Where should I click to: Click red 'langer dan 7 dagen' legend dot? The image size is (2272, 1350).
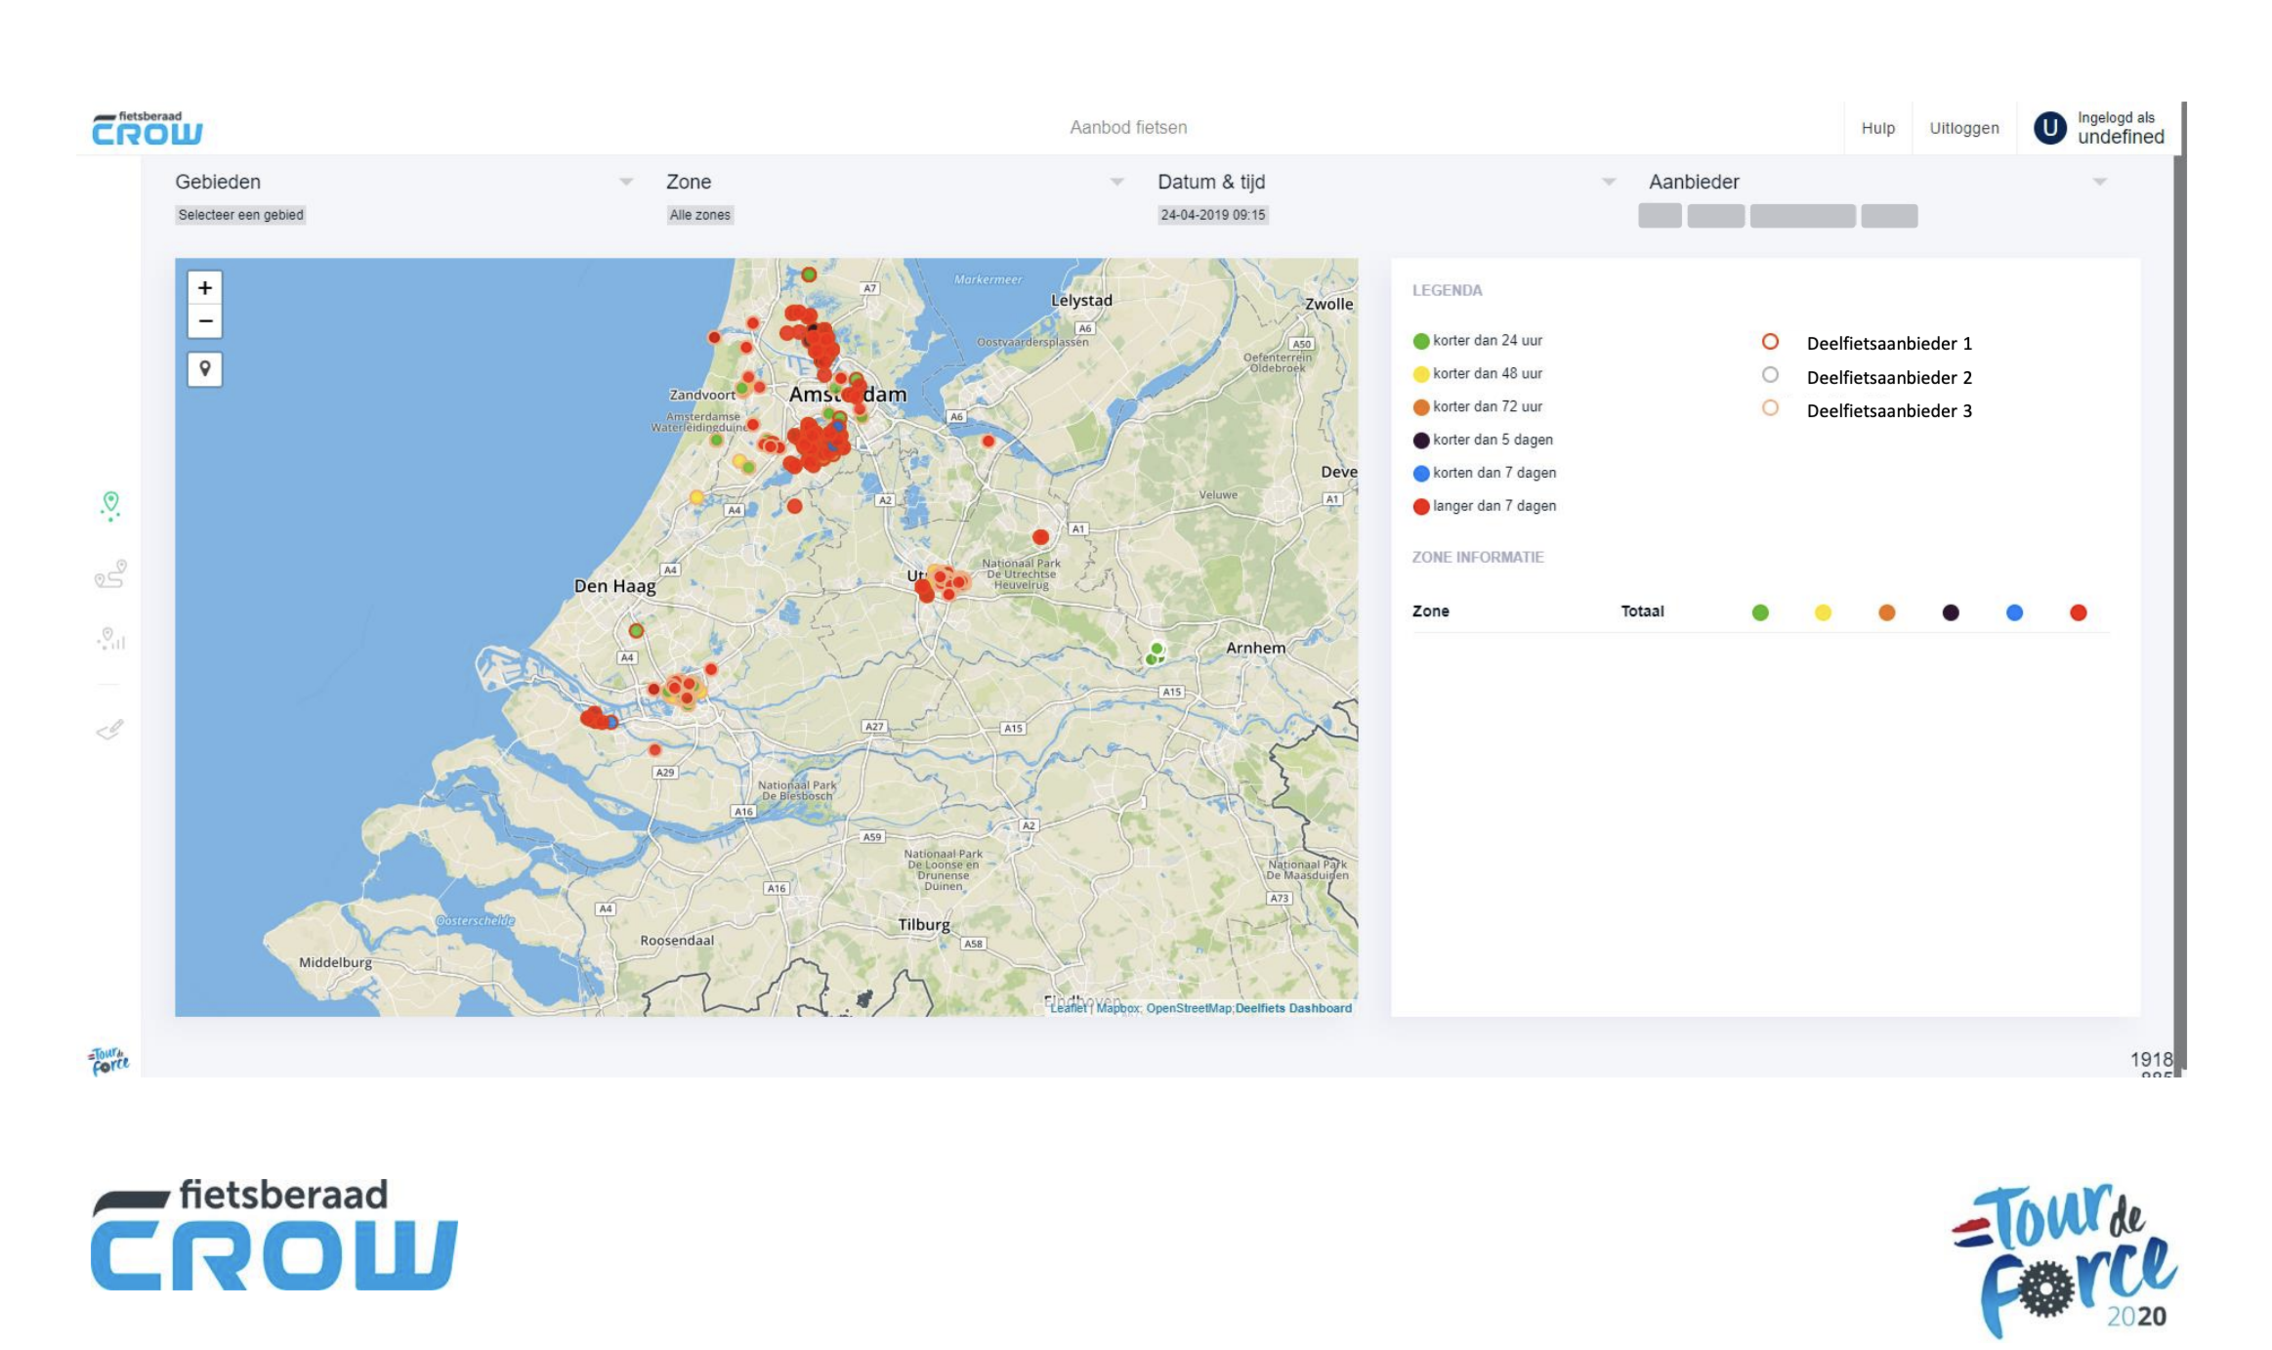tap(1420, 506)
